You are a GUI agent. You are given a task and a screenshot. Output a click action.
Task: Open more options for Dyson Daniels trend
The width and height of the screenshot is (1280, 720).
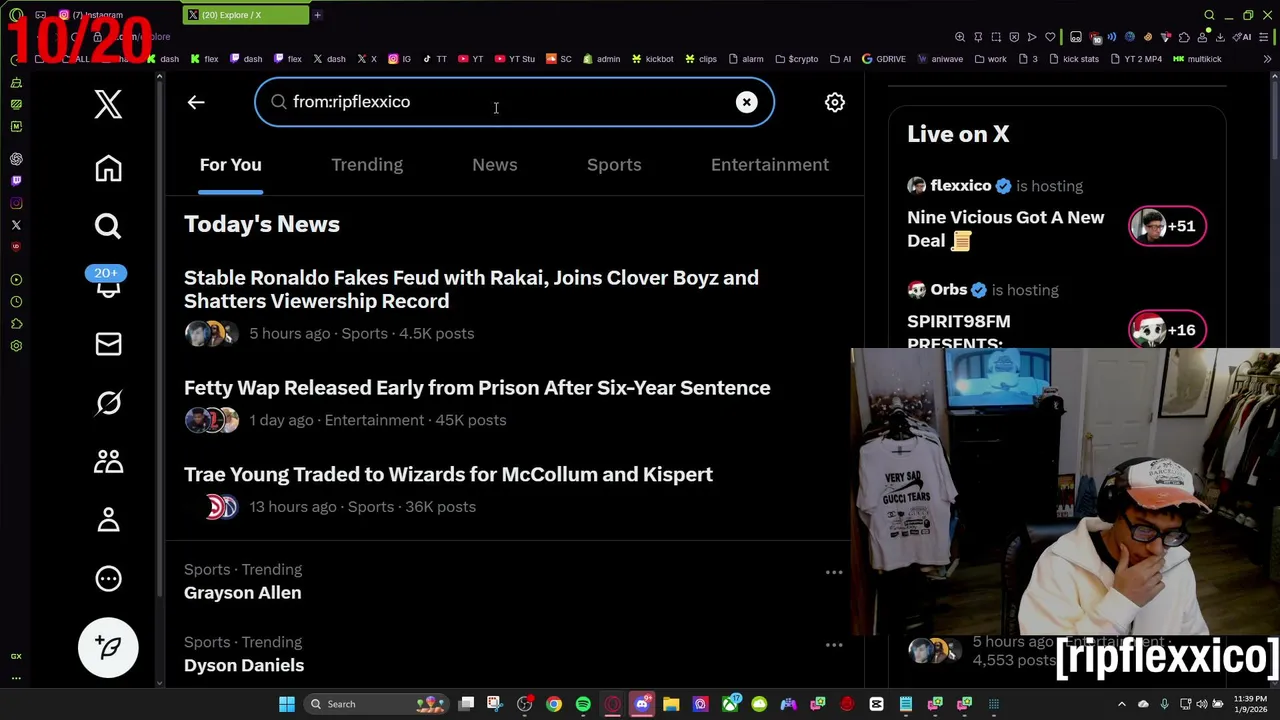pyautogui.click(x=834, y=645)
